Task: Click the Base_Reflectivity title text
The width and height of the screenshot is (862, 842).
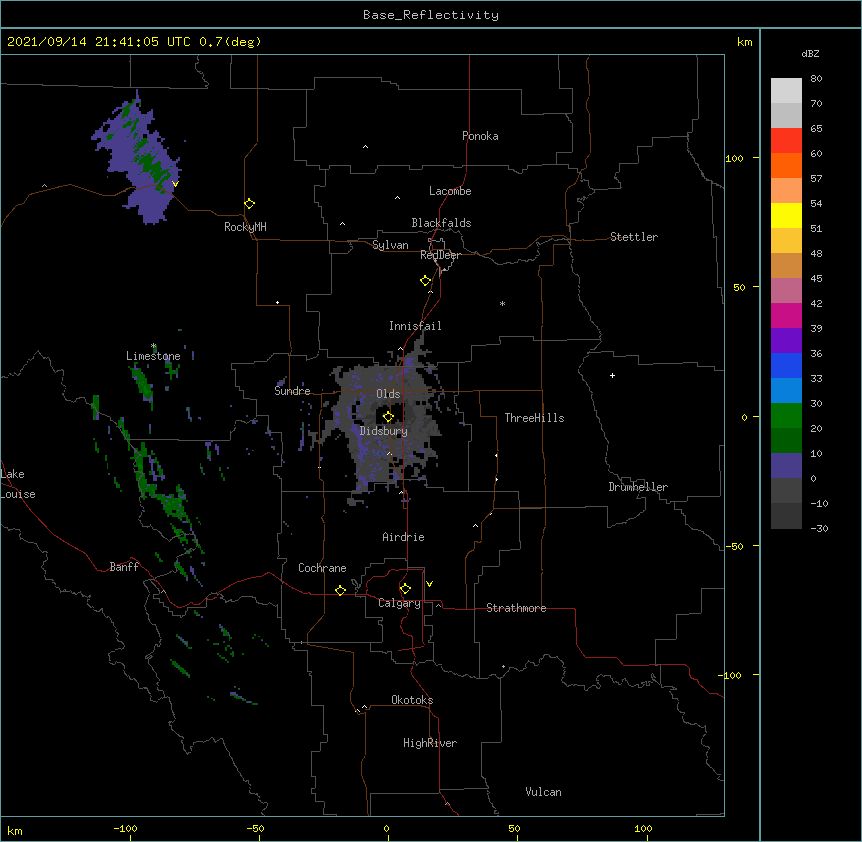Action: click(x=431, y=15)
